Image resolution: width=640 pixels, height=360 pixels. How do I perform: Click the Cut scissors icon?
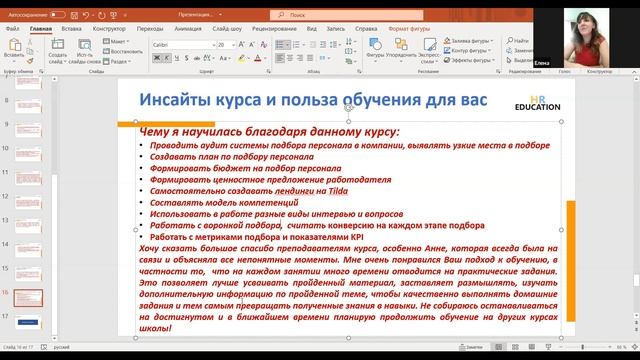click(30, 42)
